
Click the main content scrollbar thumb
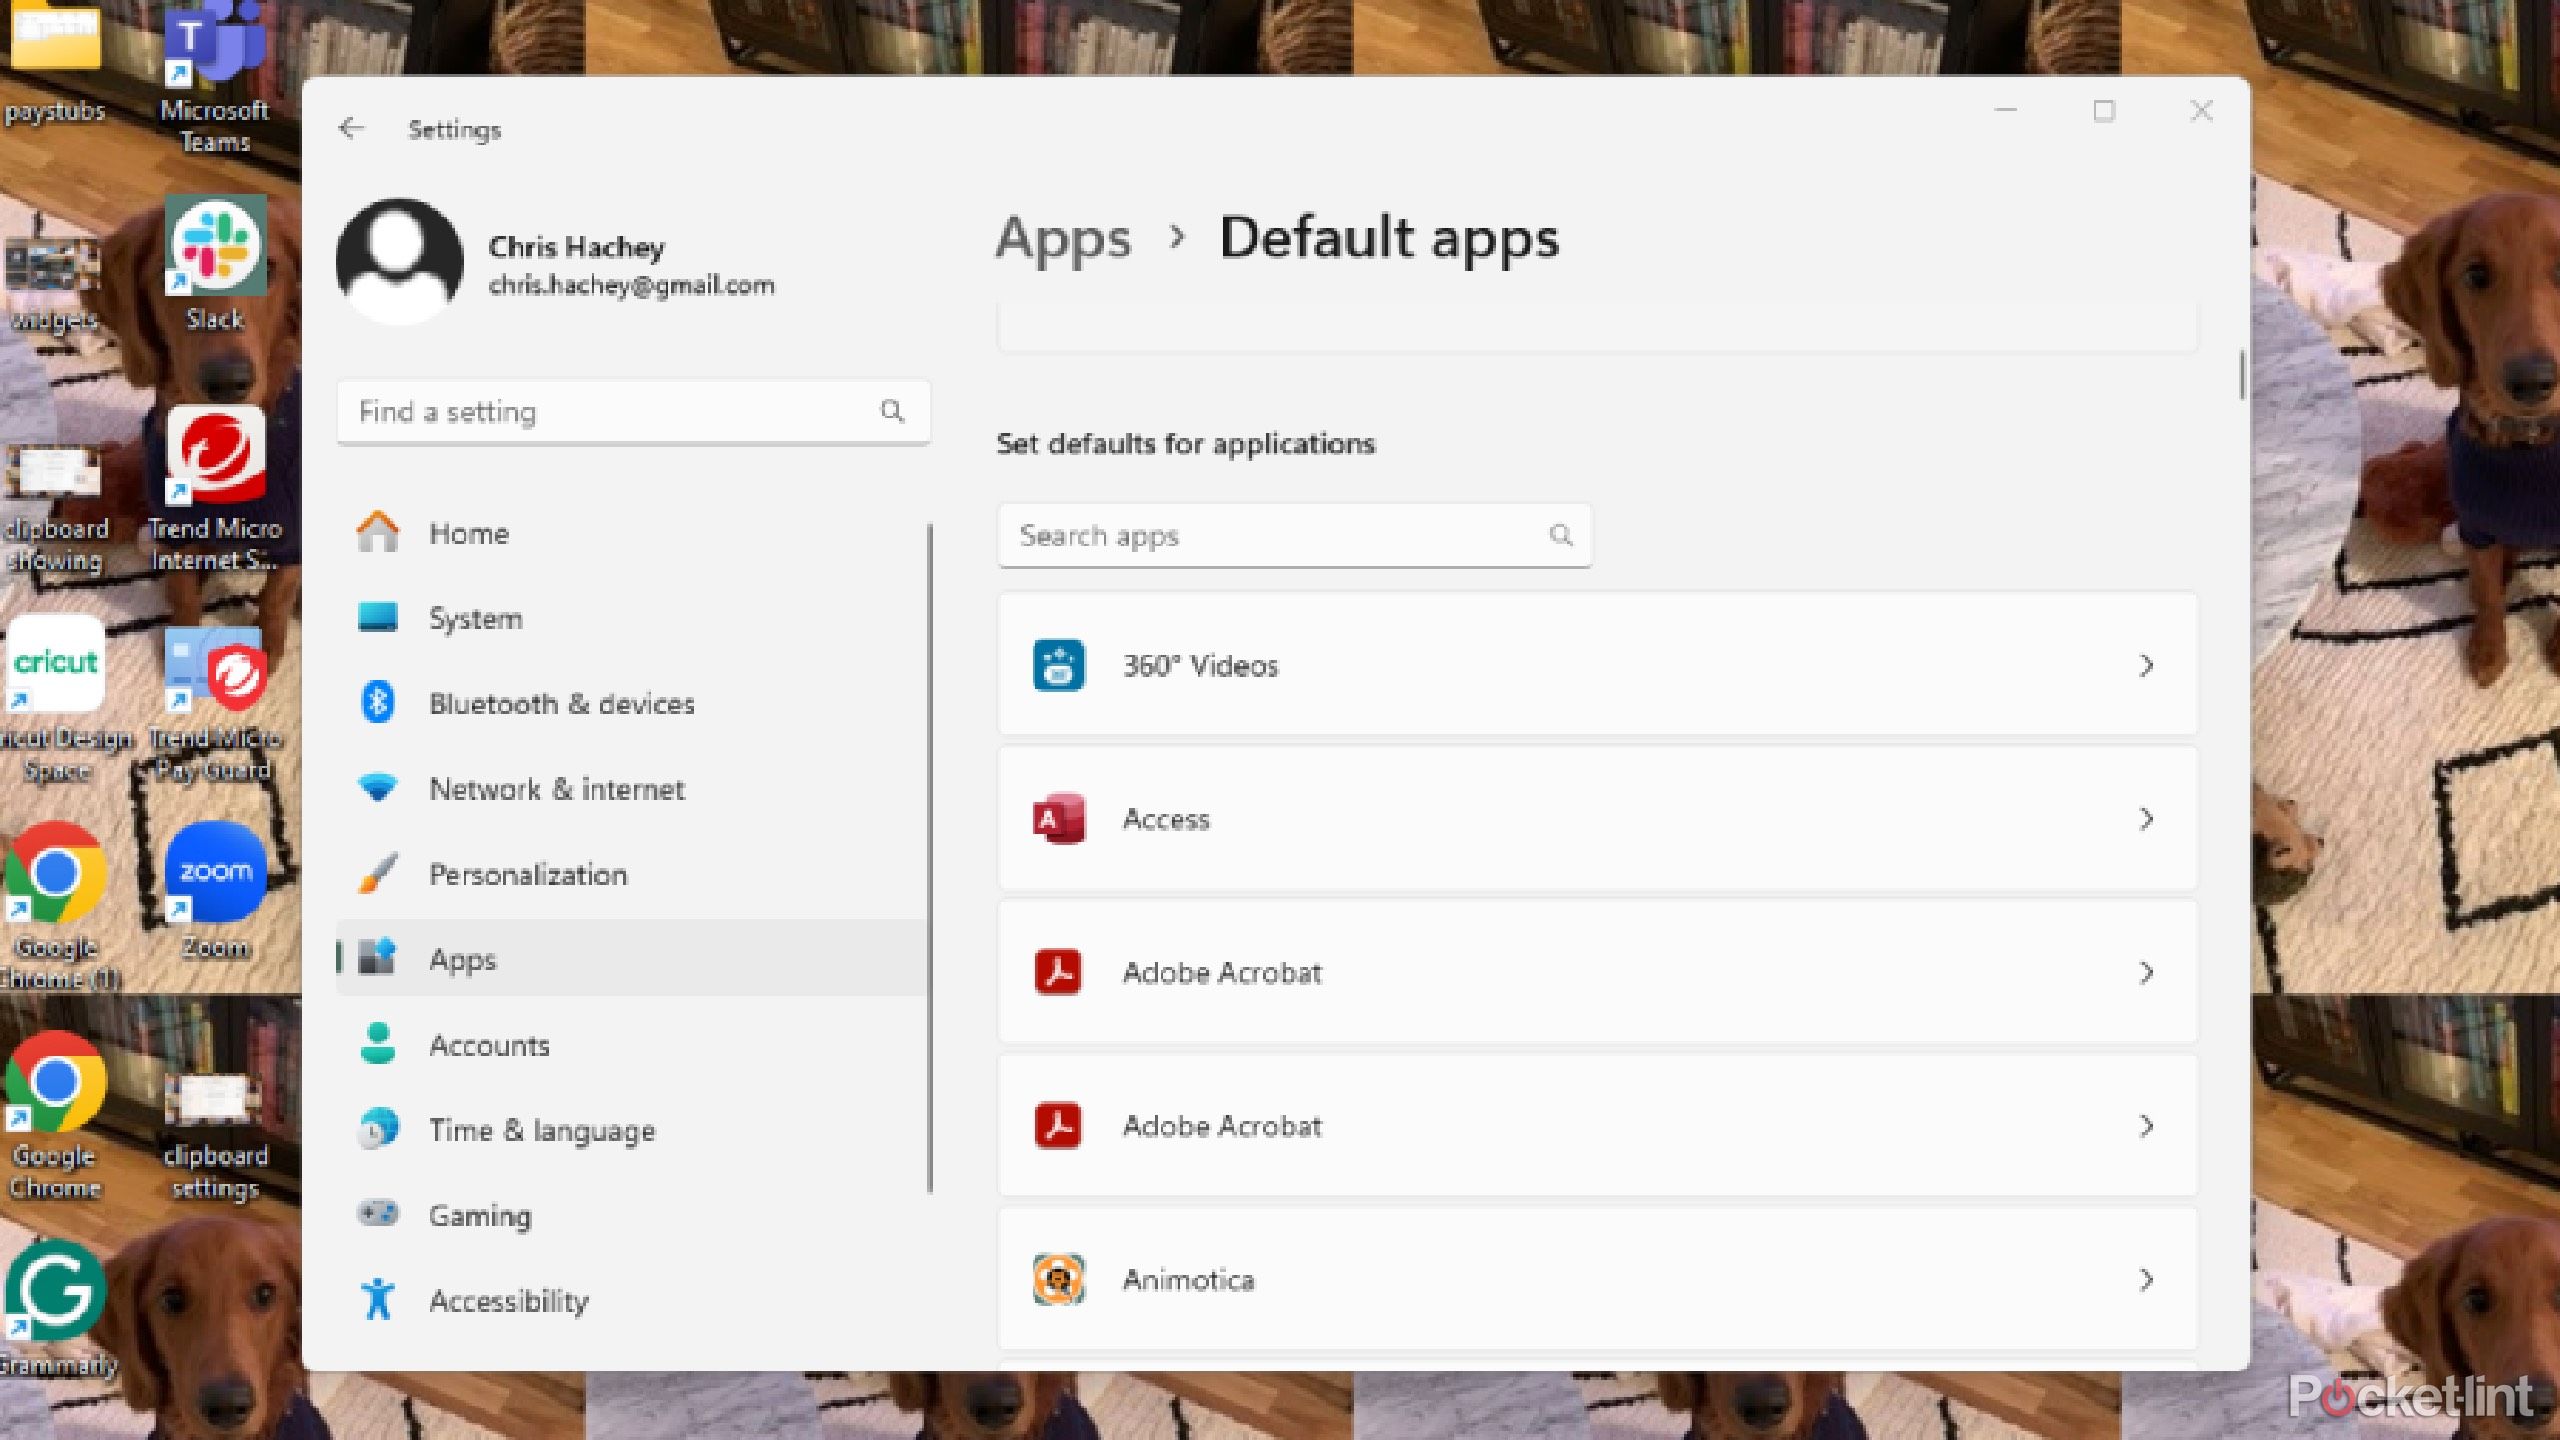pyautogui.click(x=2242, y=375)
